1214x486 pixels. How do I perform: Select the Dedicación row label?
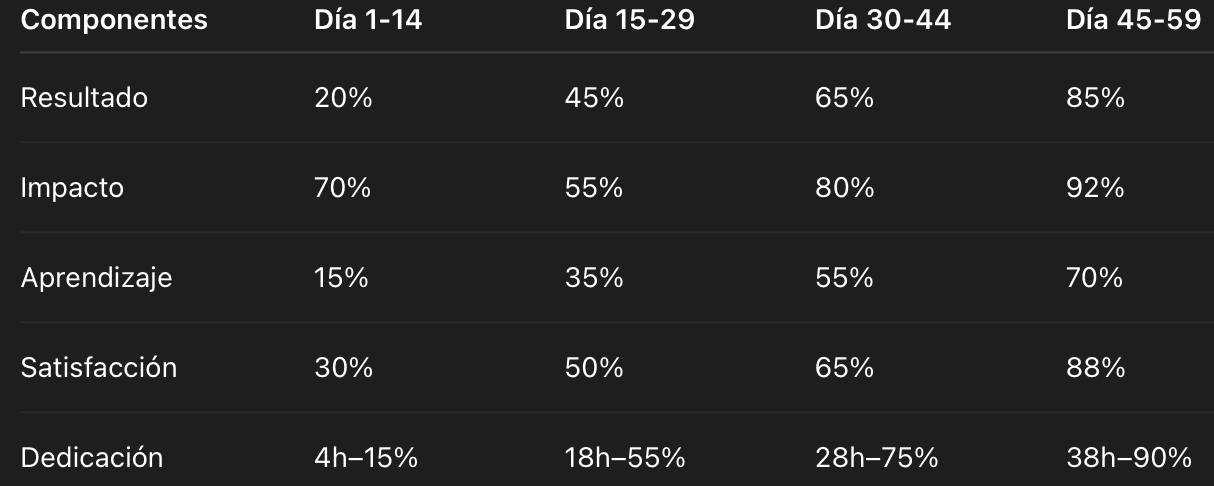pyautogui.click(x=91, y=458)
